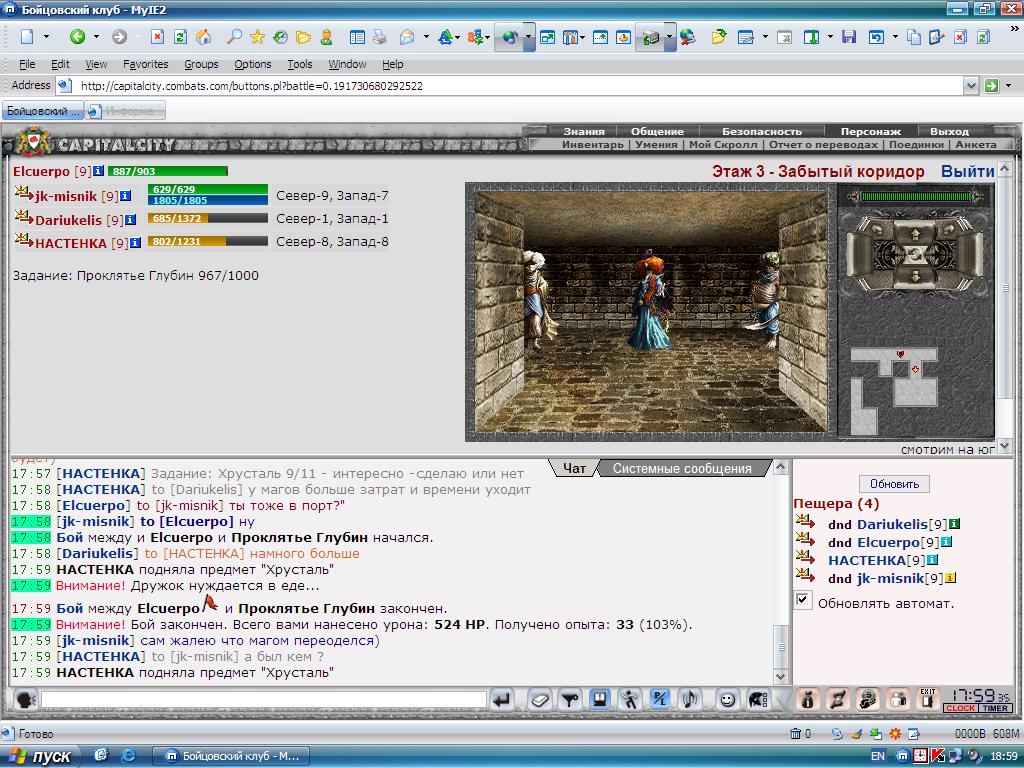The width and height of the screenshot is (1024, 768).
Task: Click the Go arrow button by address bar
Action: click(x=991, y=86)
